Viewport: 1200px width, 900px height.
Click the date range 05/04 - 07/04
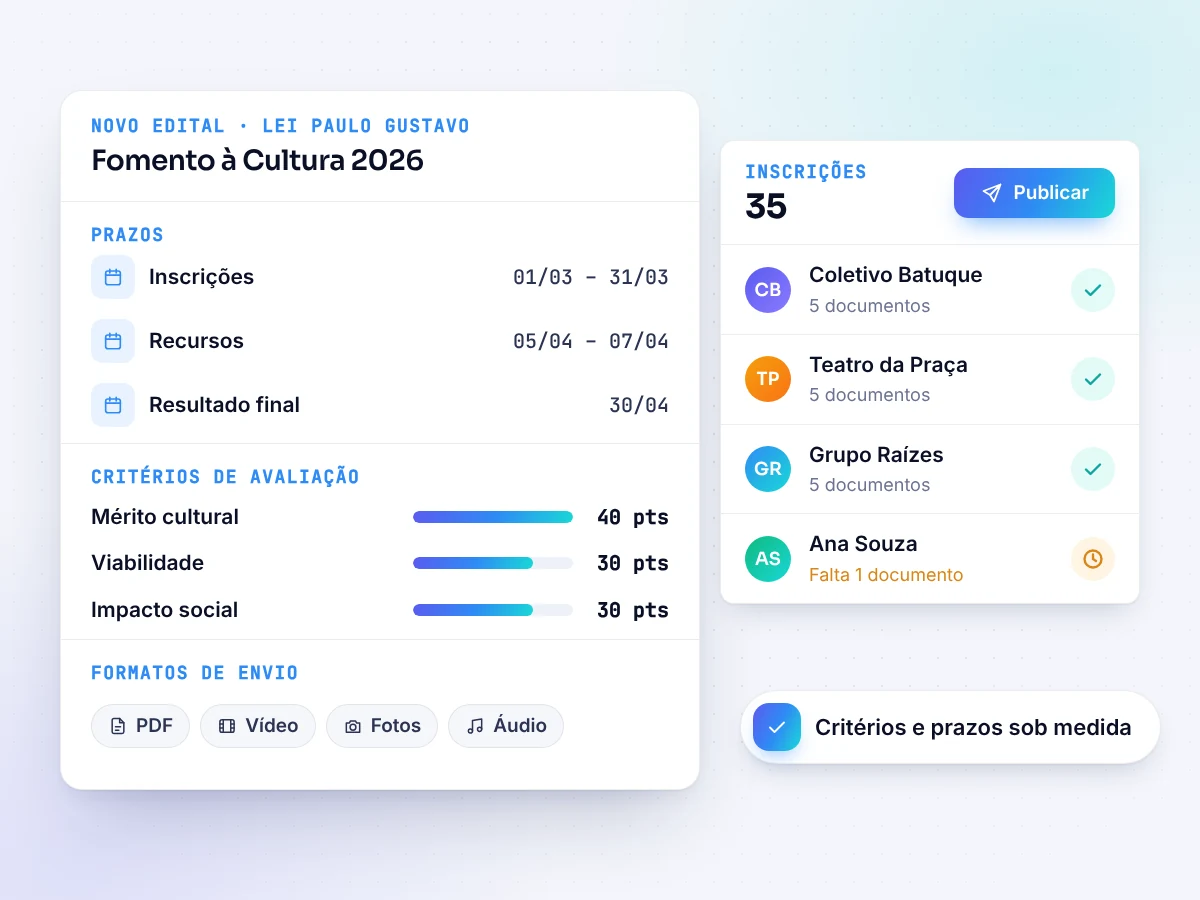point(591,341)
